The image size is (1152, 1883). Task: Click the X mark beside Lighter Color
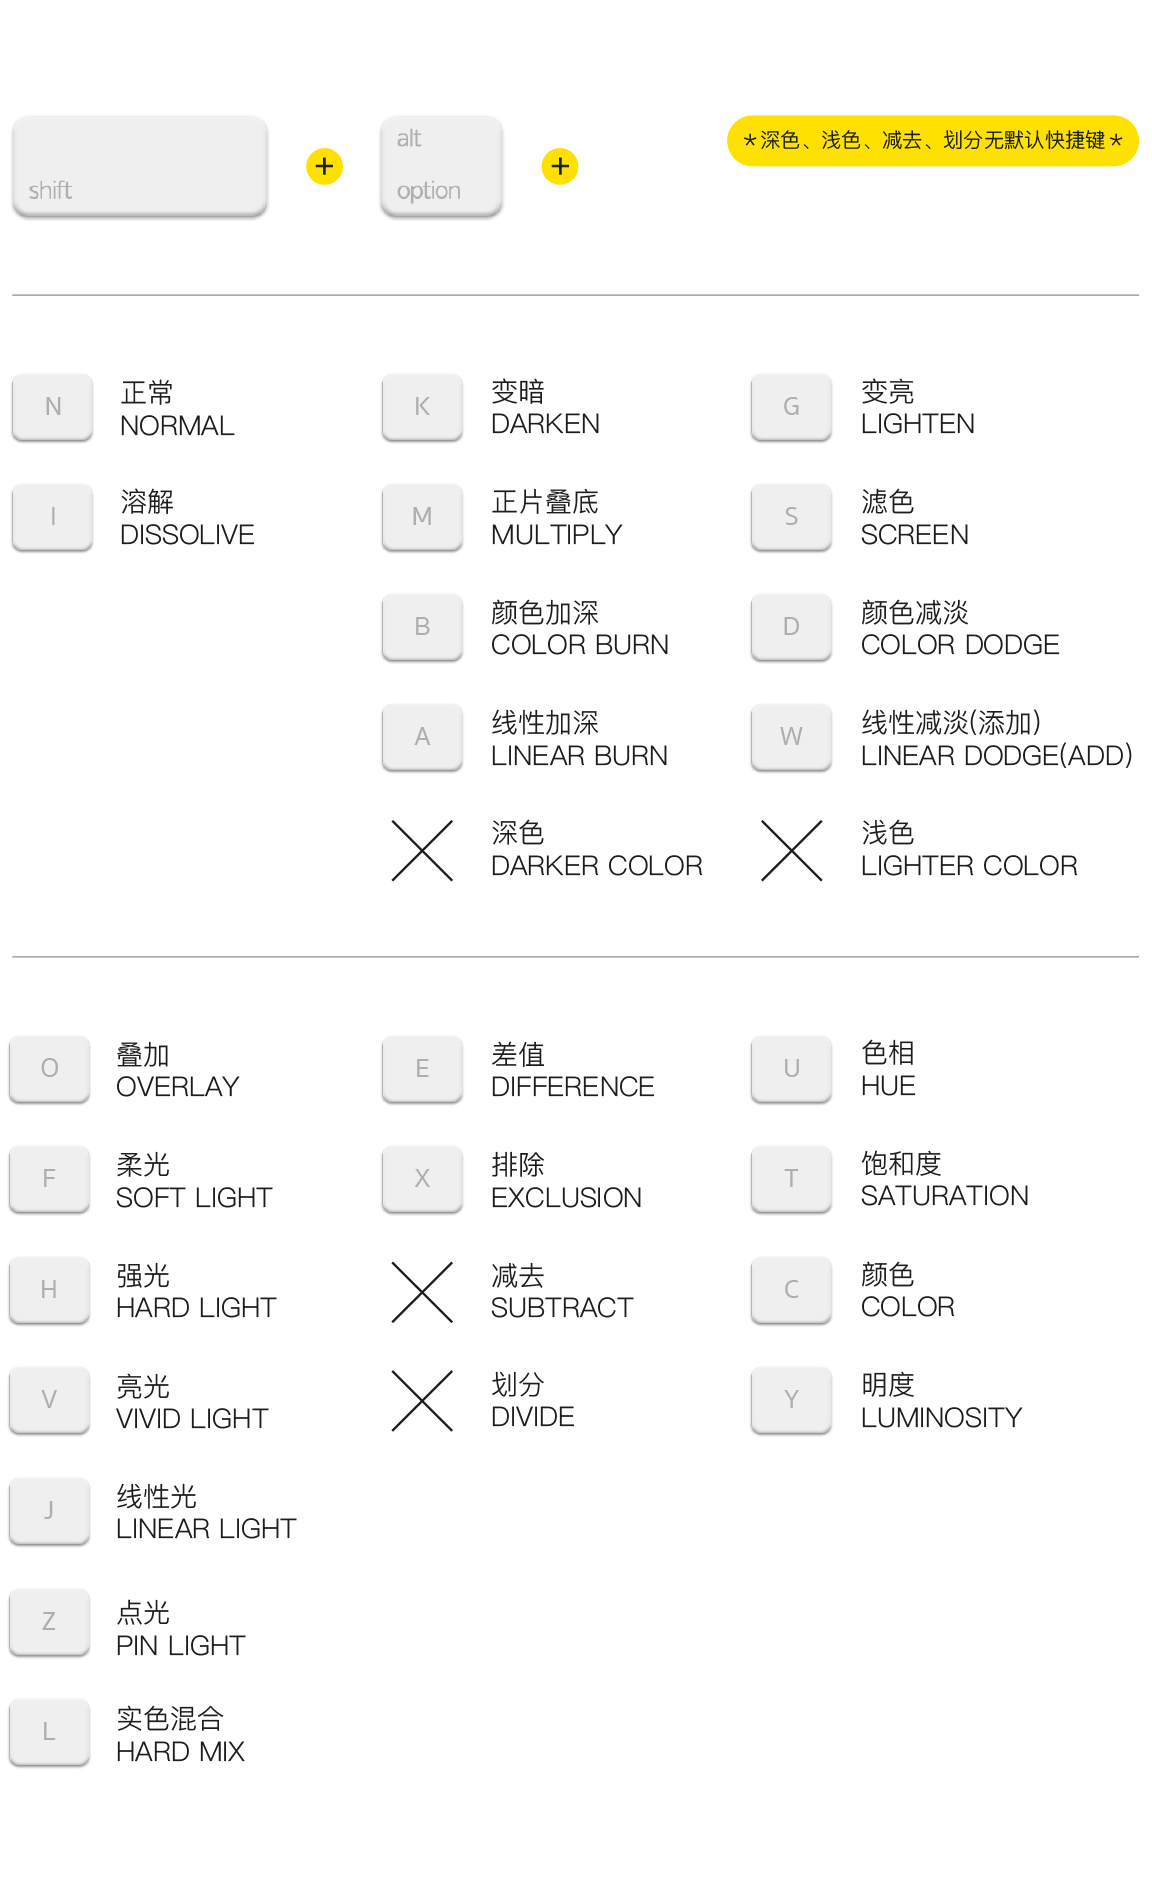(791, 850)
